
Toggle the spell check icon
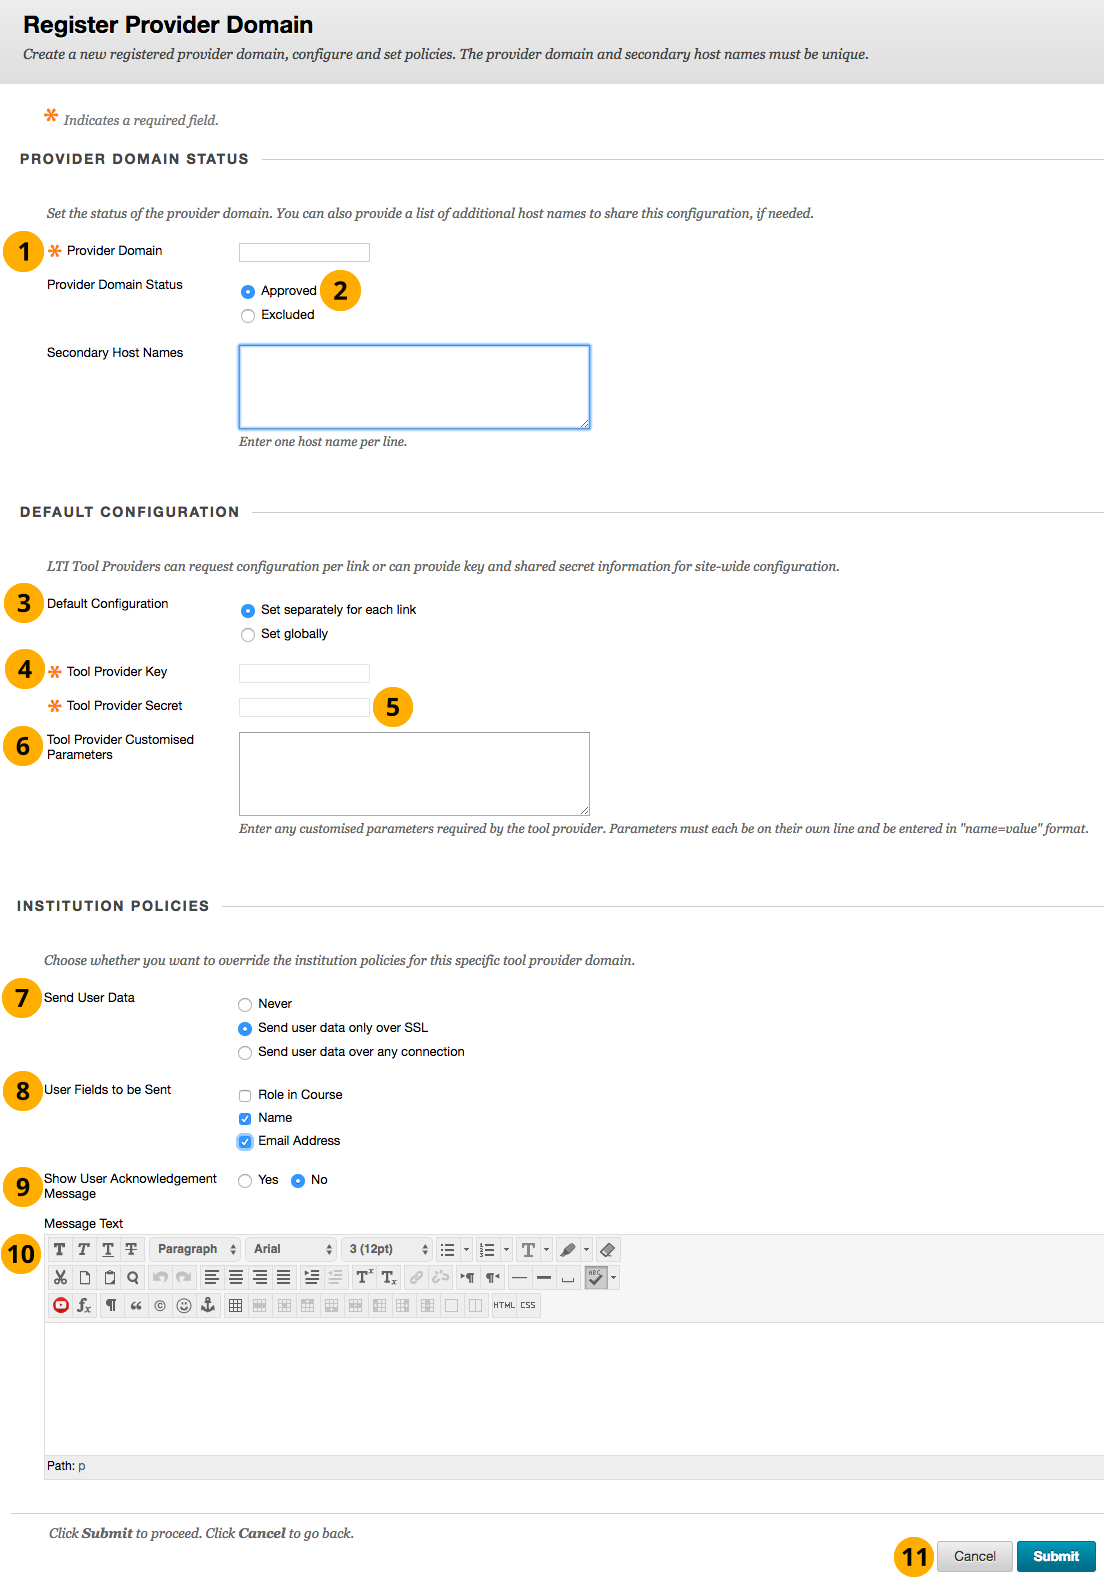[x=596, y=1277]
